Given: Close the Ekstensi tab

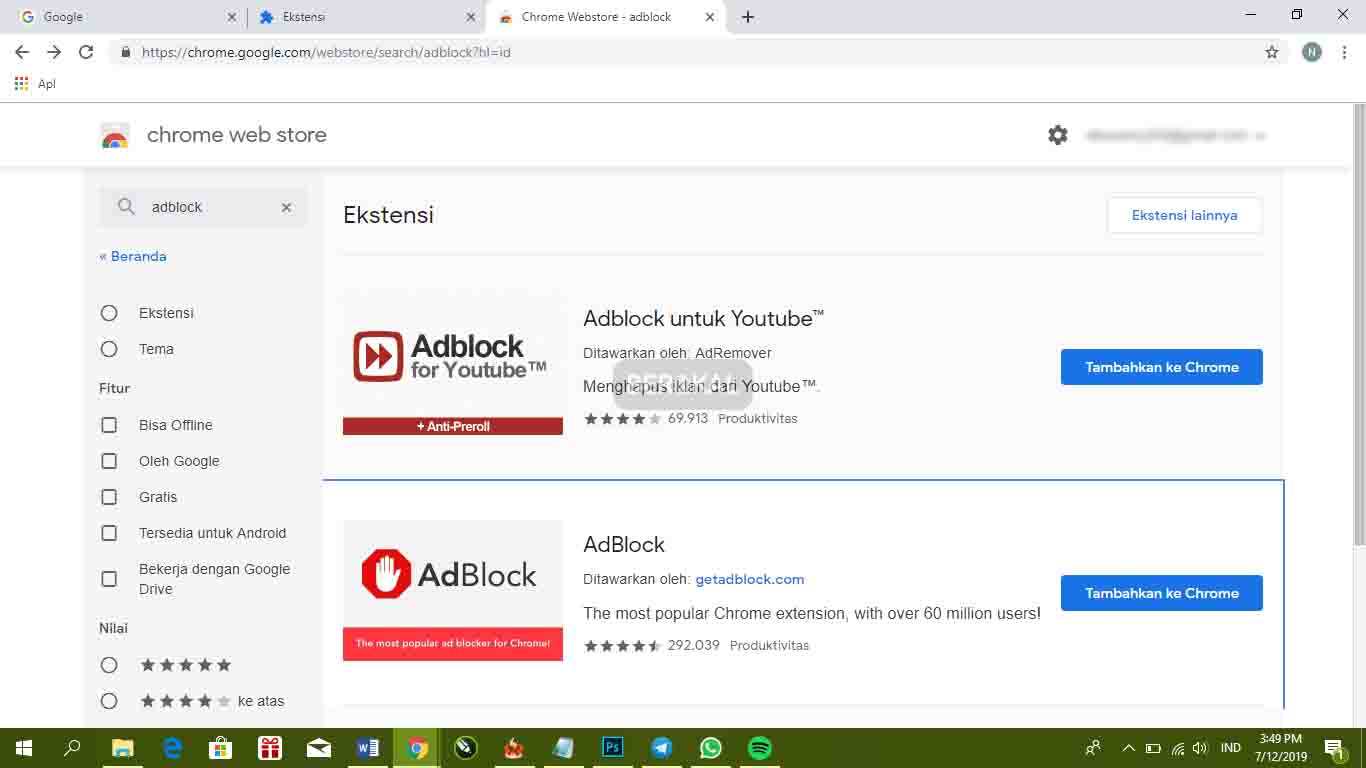Looking at the screenshot, I should click(x=471, y=17).
